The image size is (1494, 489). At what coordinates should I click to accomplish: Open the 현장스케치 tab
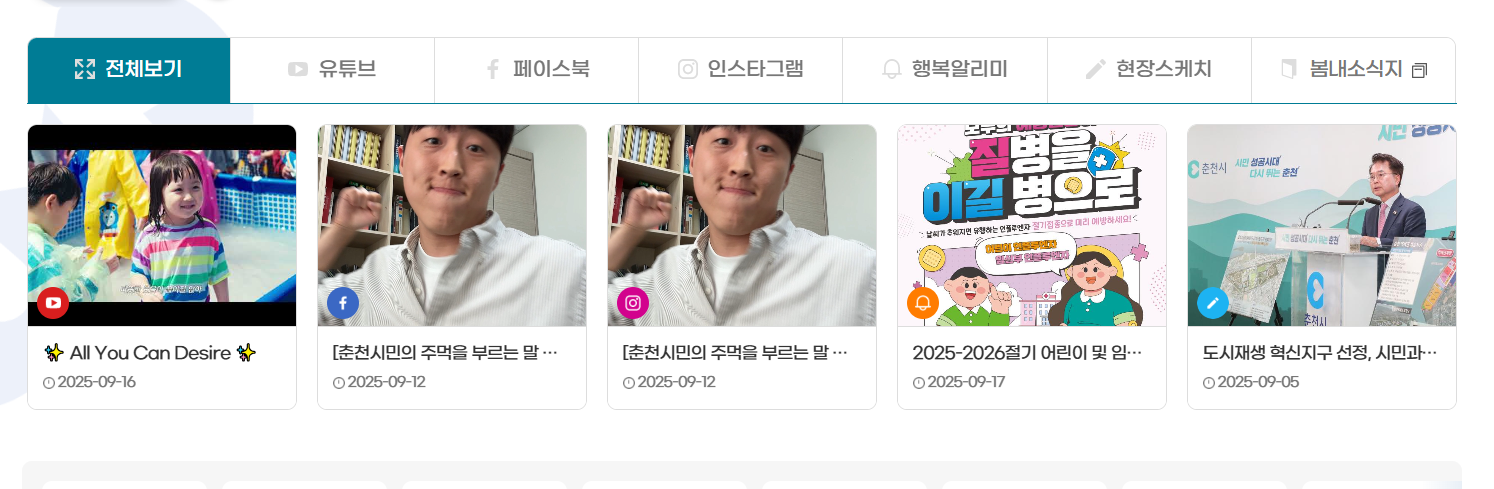point(1149,70)
